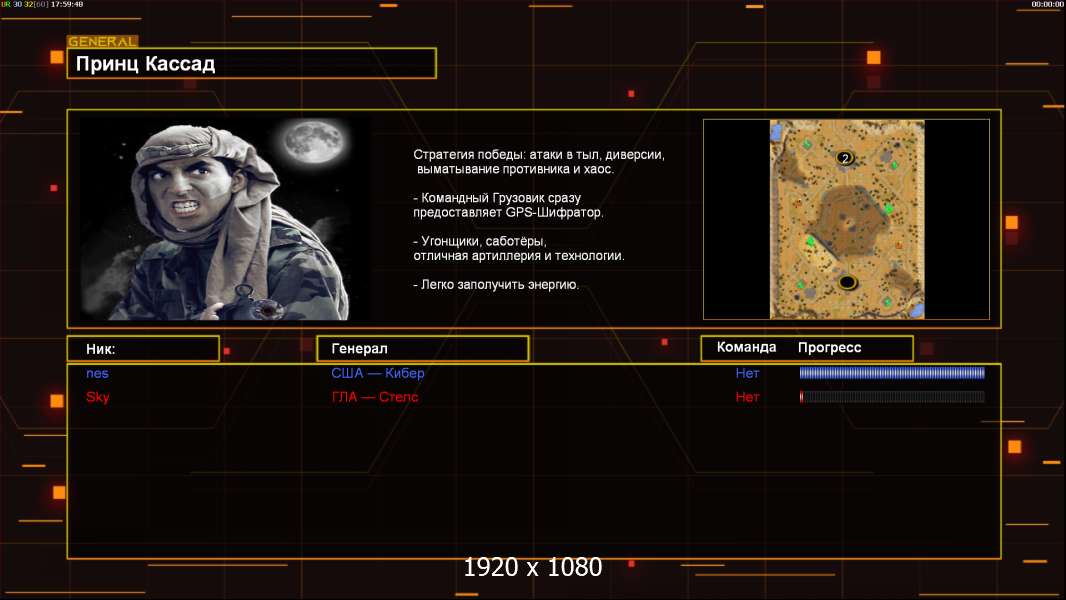Click the Ник: column header
This screenshot has height=600, width=1066.
point(101,349)
